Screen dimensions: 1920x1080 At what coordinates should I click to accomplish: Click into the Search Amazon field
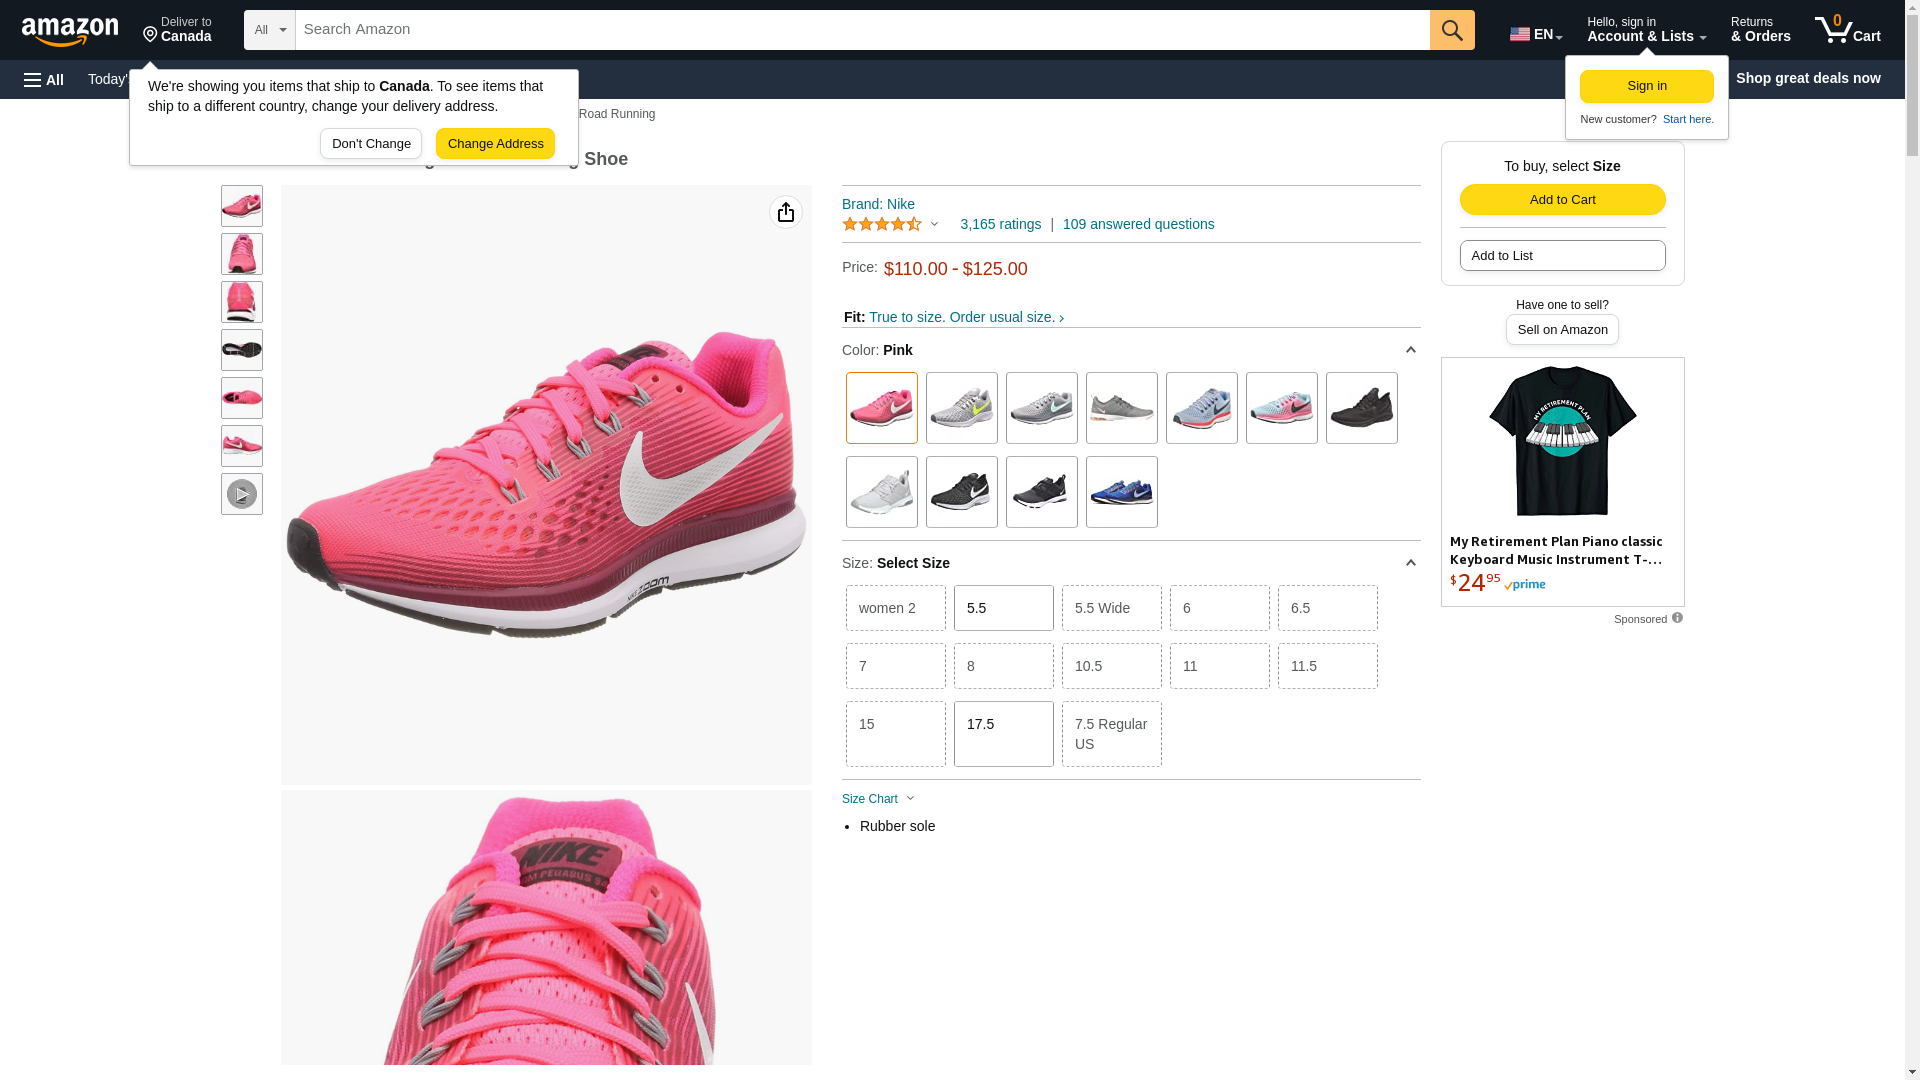point(862,30)
